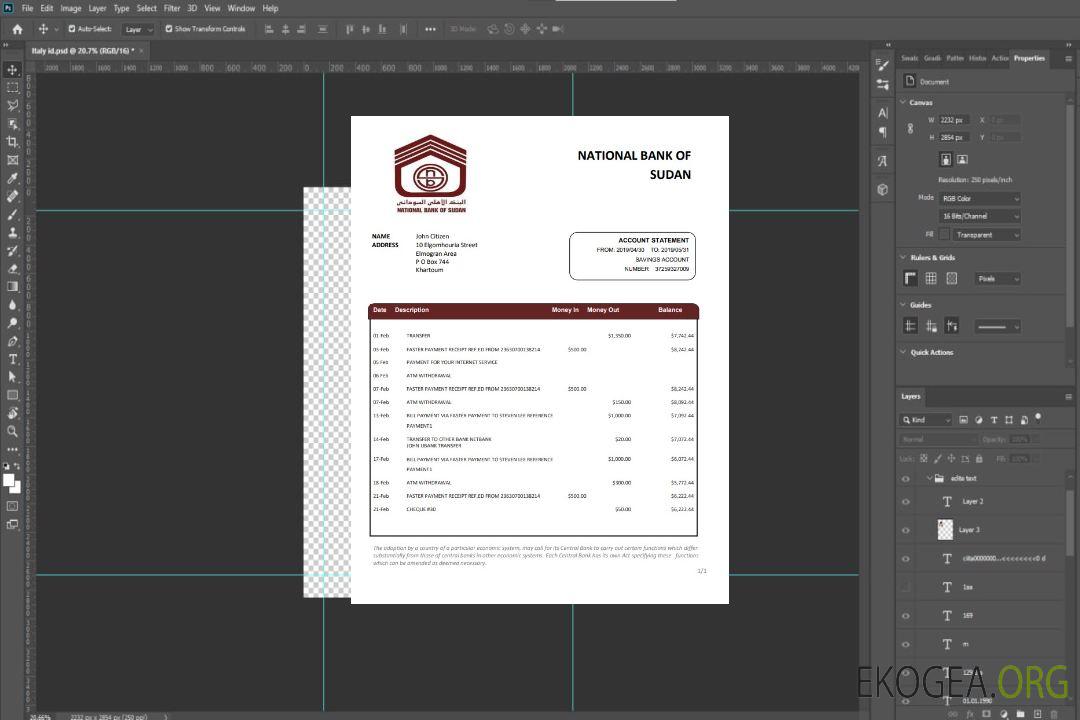Select the Pen tool
The width and height of the screenshot is (1080, 720).
[12, 341]
